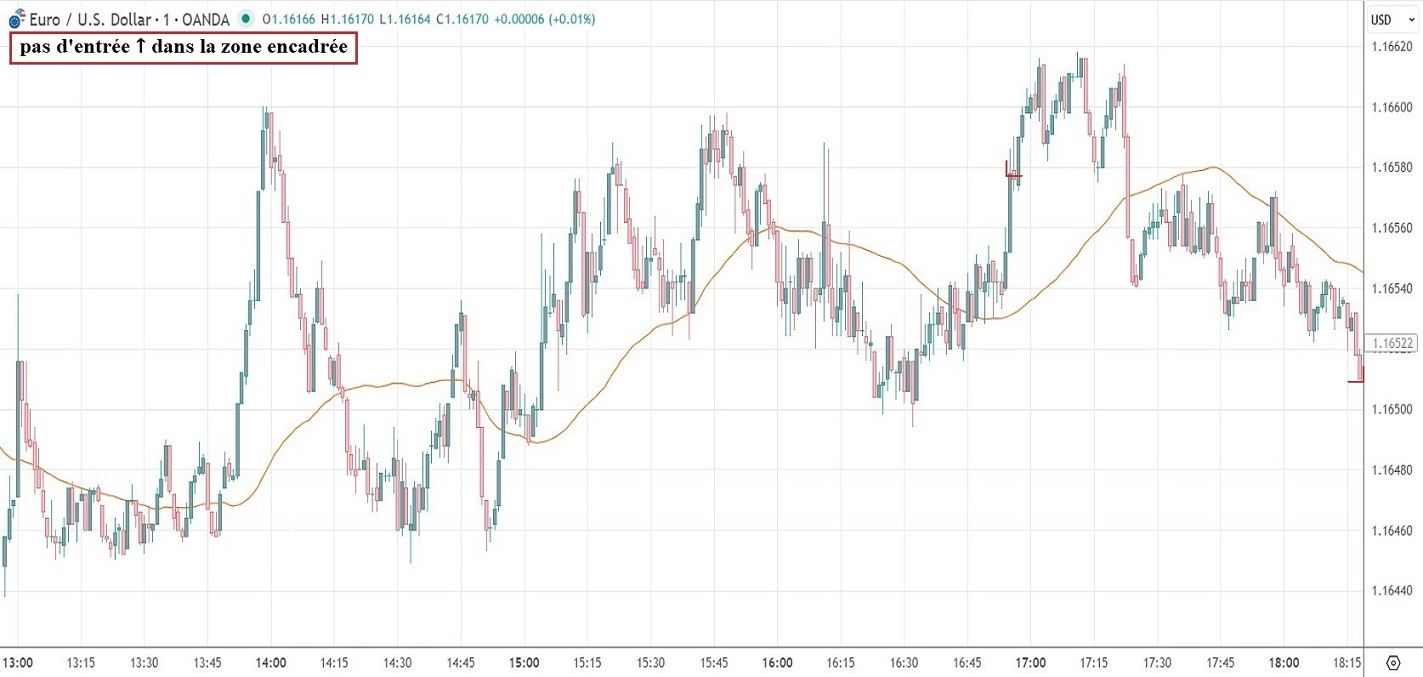
Task: Click the 17:45 time axis label
Action: pyautogui.click(x=1219, y=663)
